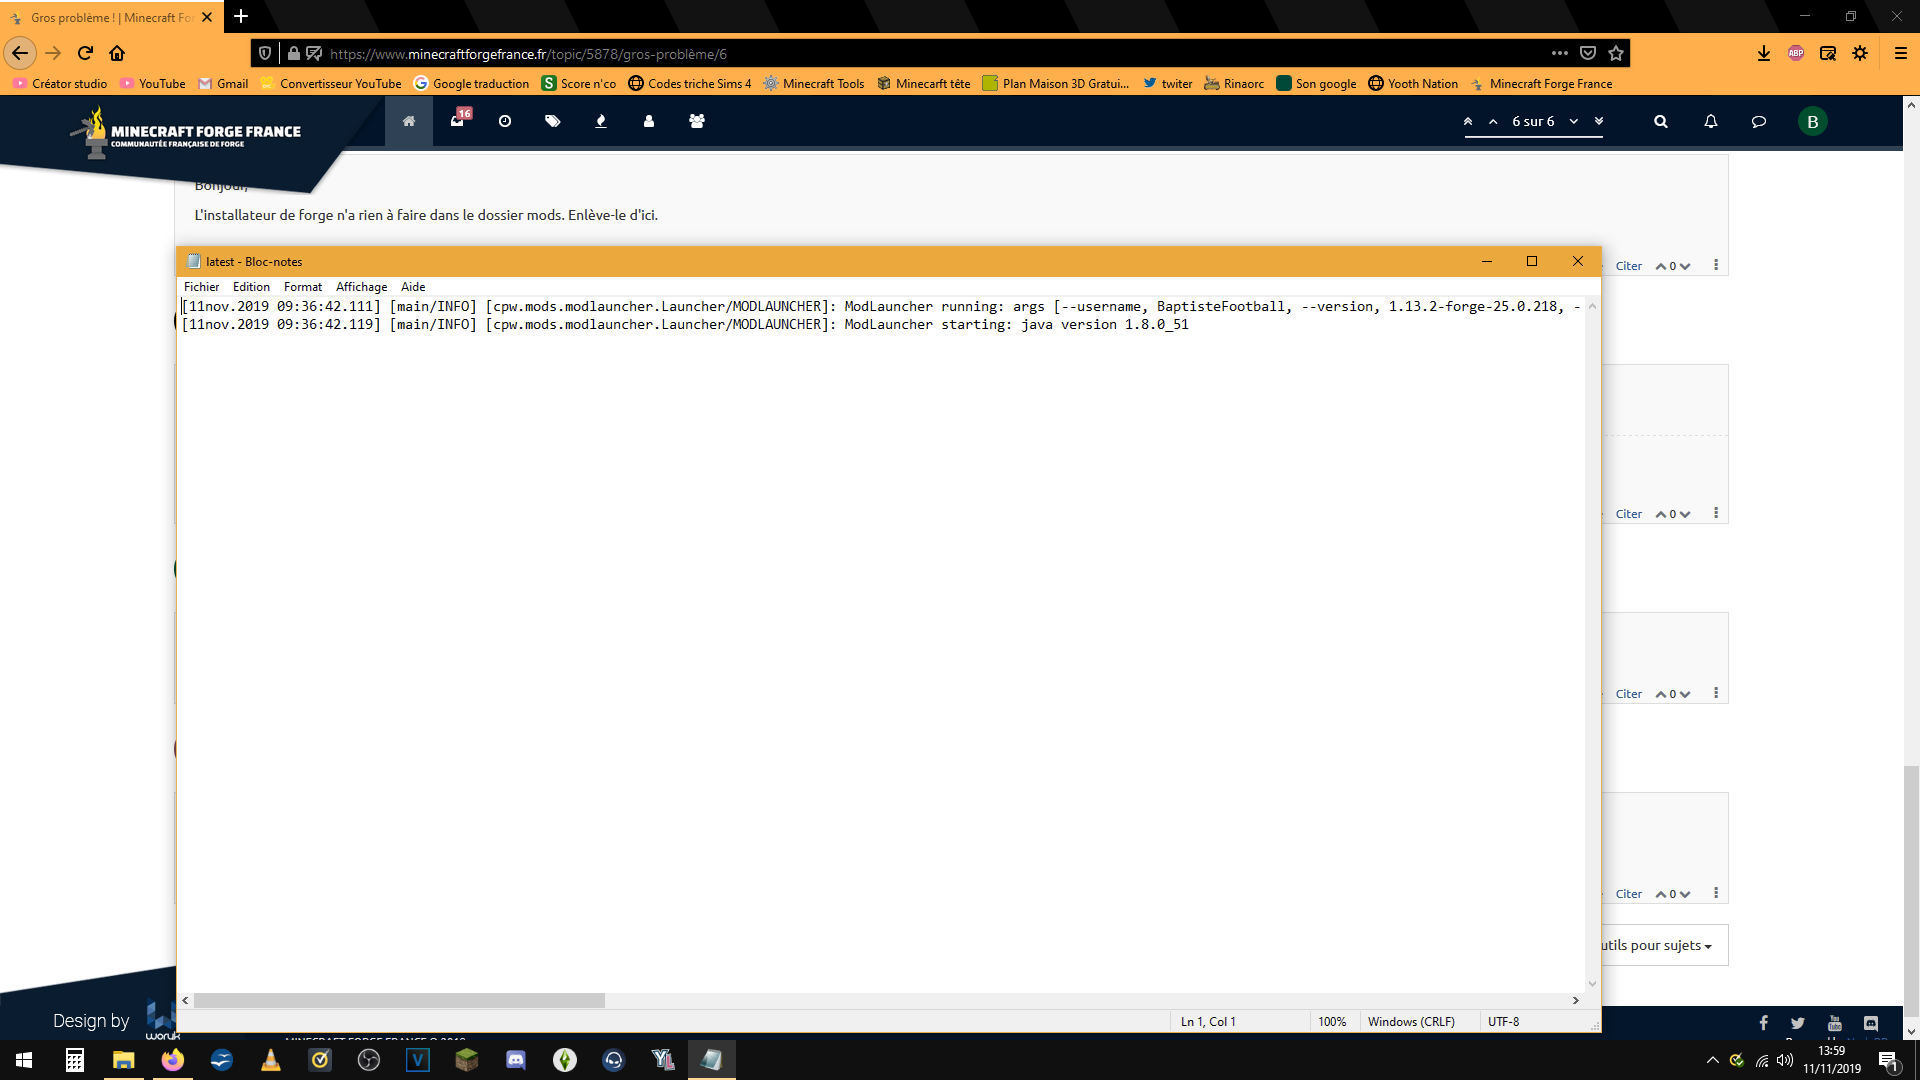This screenshot has width=1920, height=1080.
Task: Open notifications bell icon
Action: click(x=1711, y=121)
